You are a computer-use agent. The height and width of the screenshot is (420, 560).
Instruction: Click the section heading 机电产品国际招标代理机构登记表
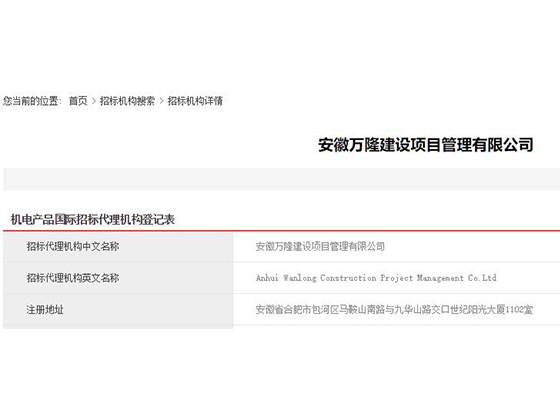93,219
